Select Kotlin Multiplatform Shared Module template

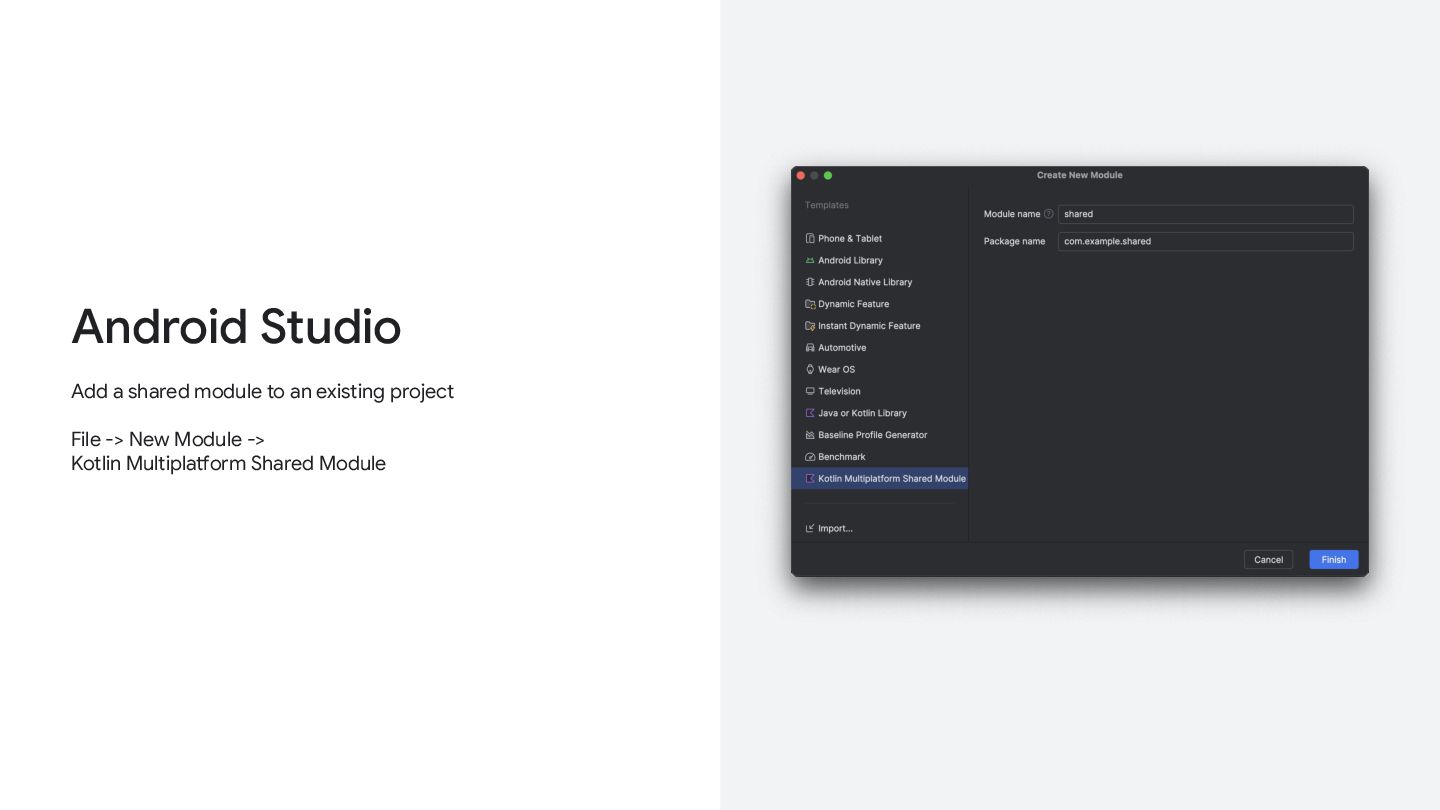[x=879, y=479]
